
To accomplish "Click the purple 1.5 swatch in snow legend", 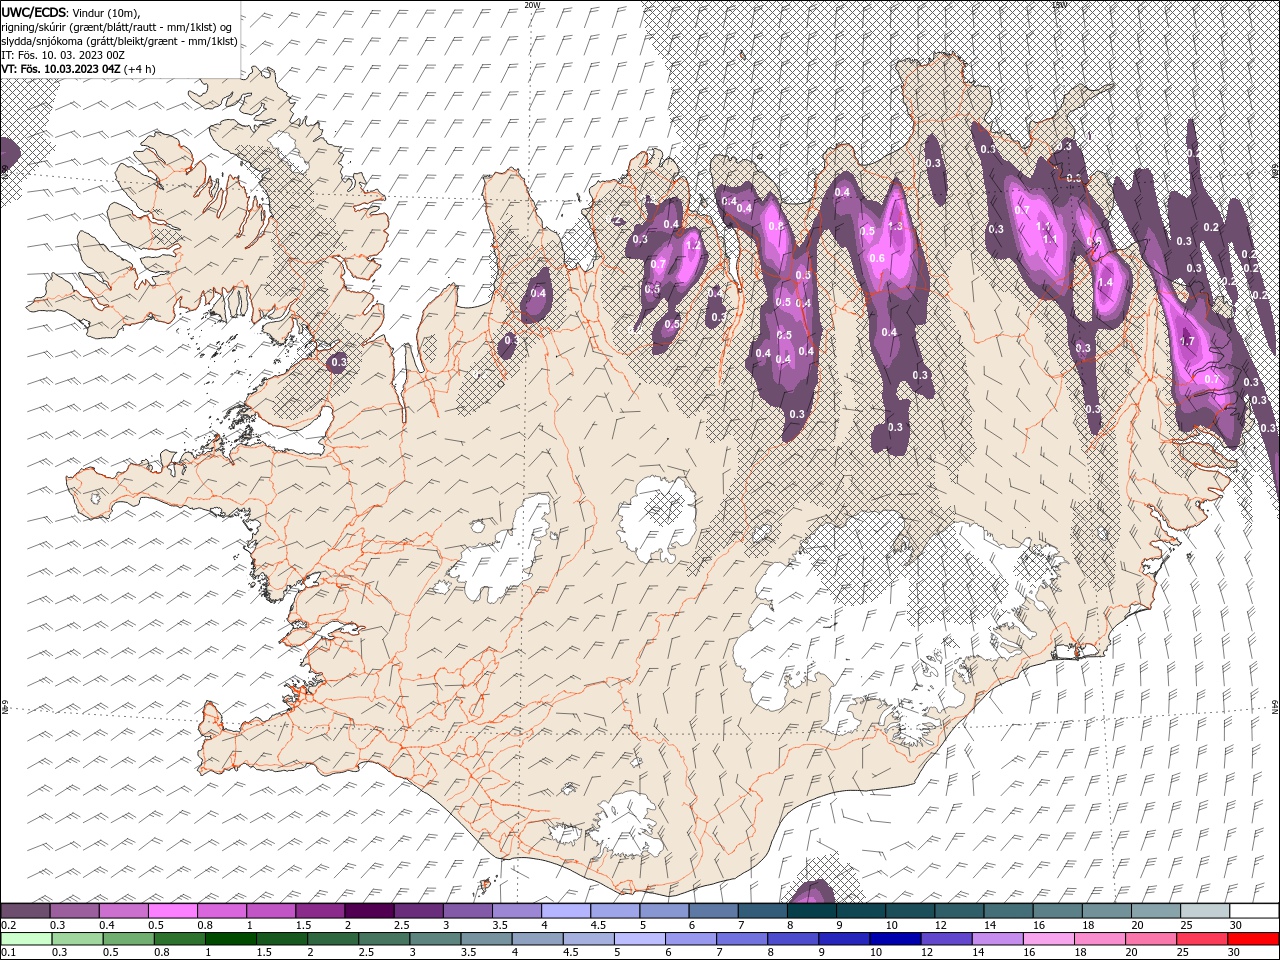I will pos(319,911).
